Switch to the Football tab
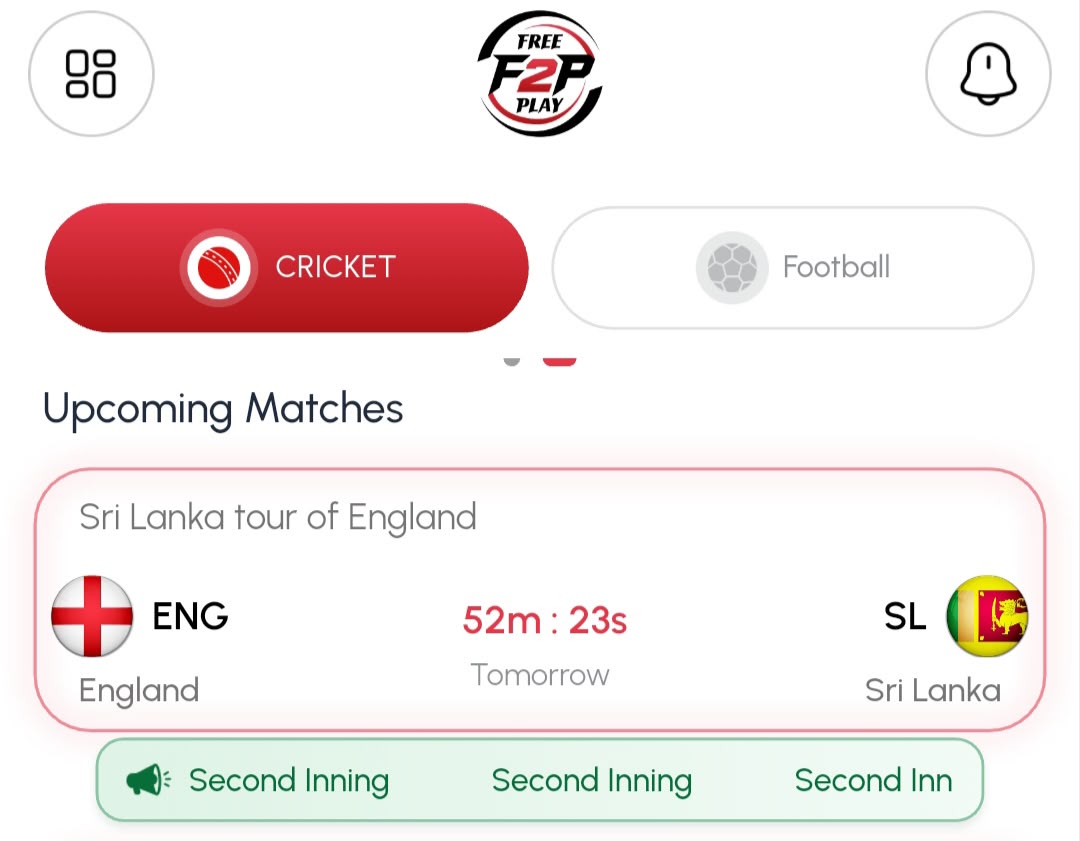 (793, 267)
